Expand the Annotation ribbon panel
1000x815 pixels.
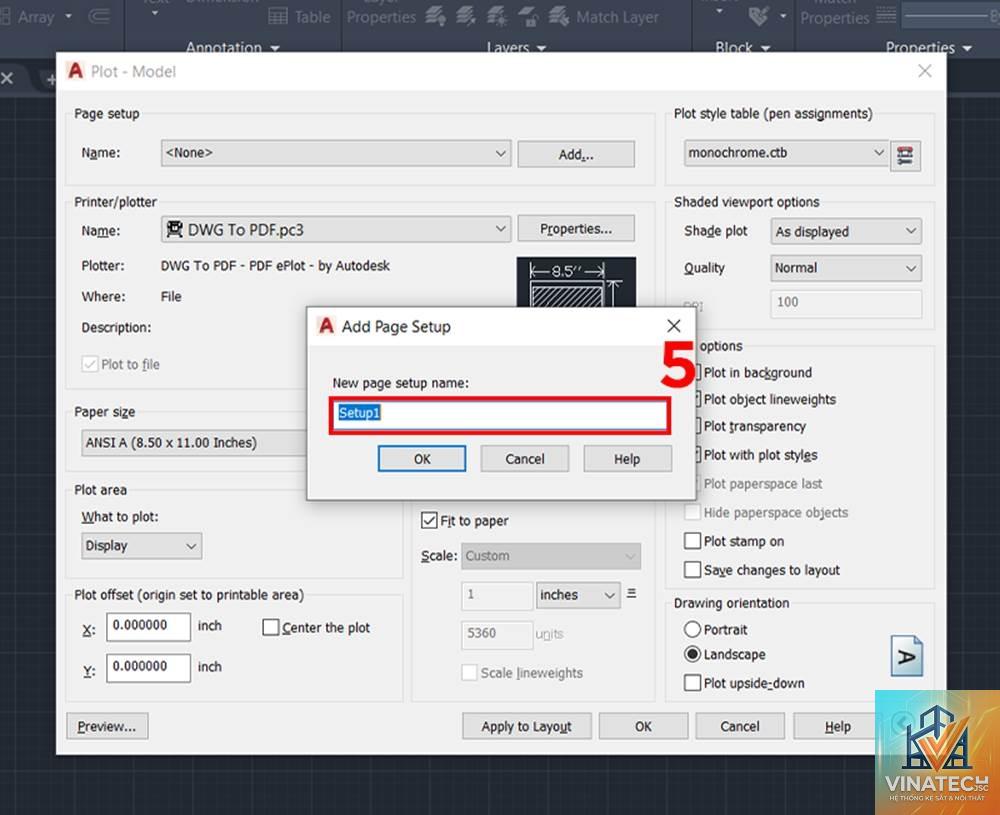[x=233, y=47]
